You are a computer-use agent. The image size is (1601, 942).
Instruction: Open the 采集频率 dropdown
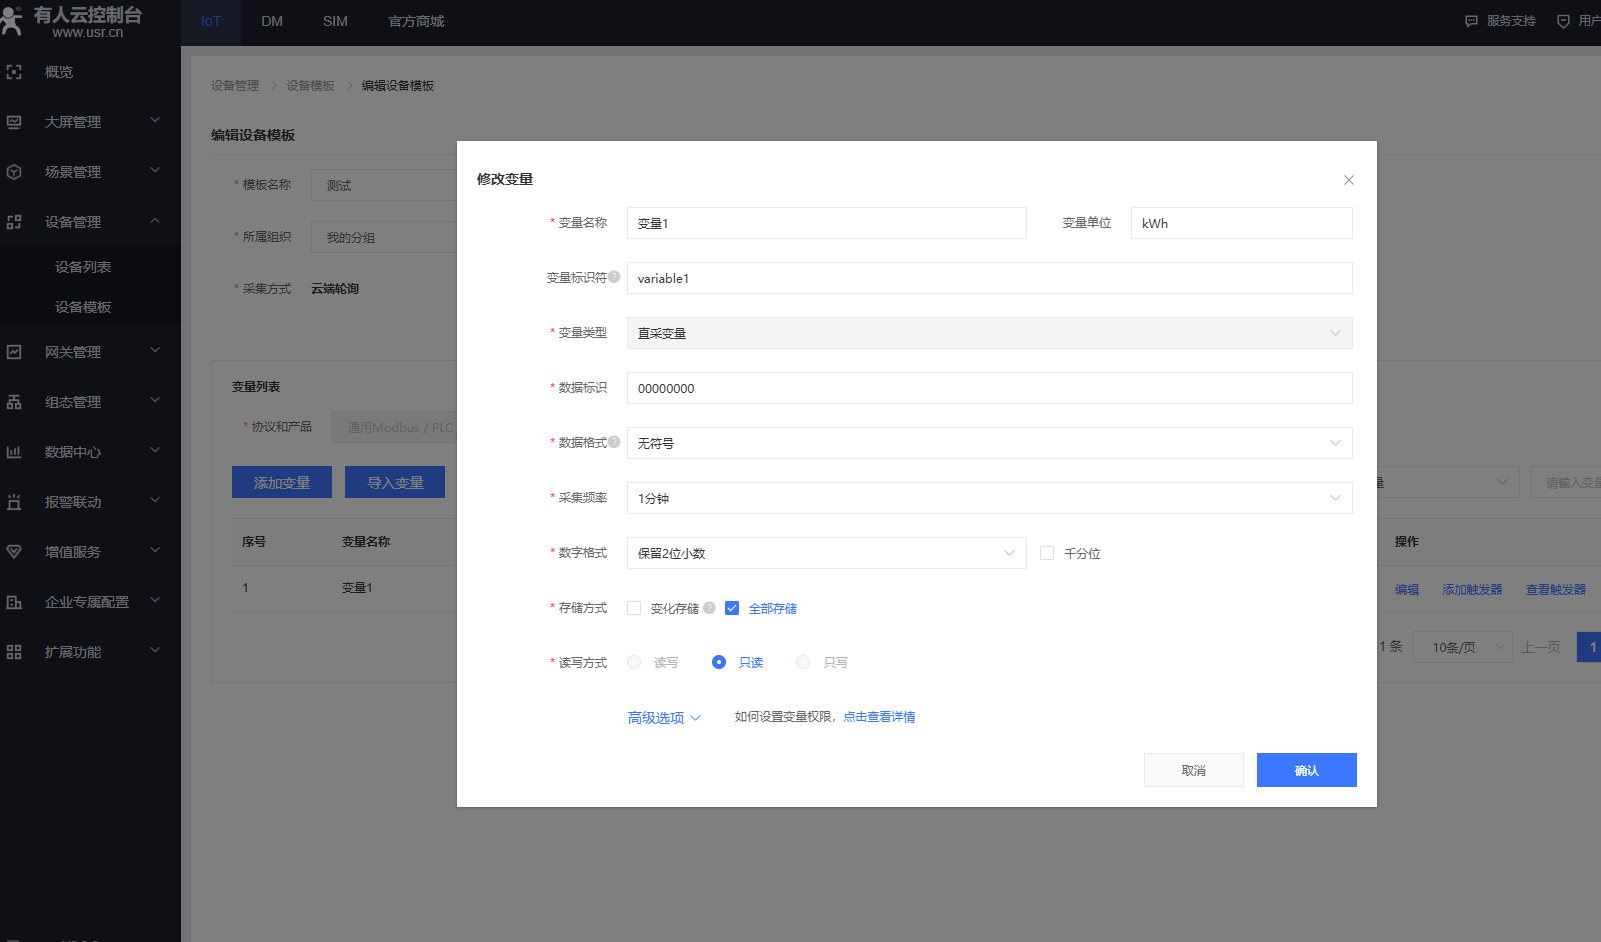tap(989, 498)
